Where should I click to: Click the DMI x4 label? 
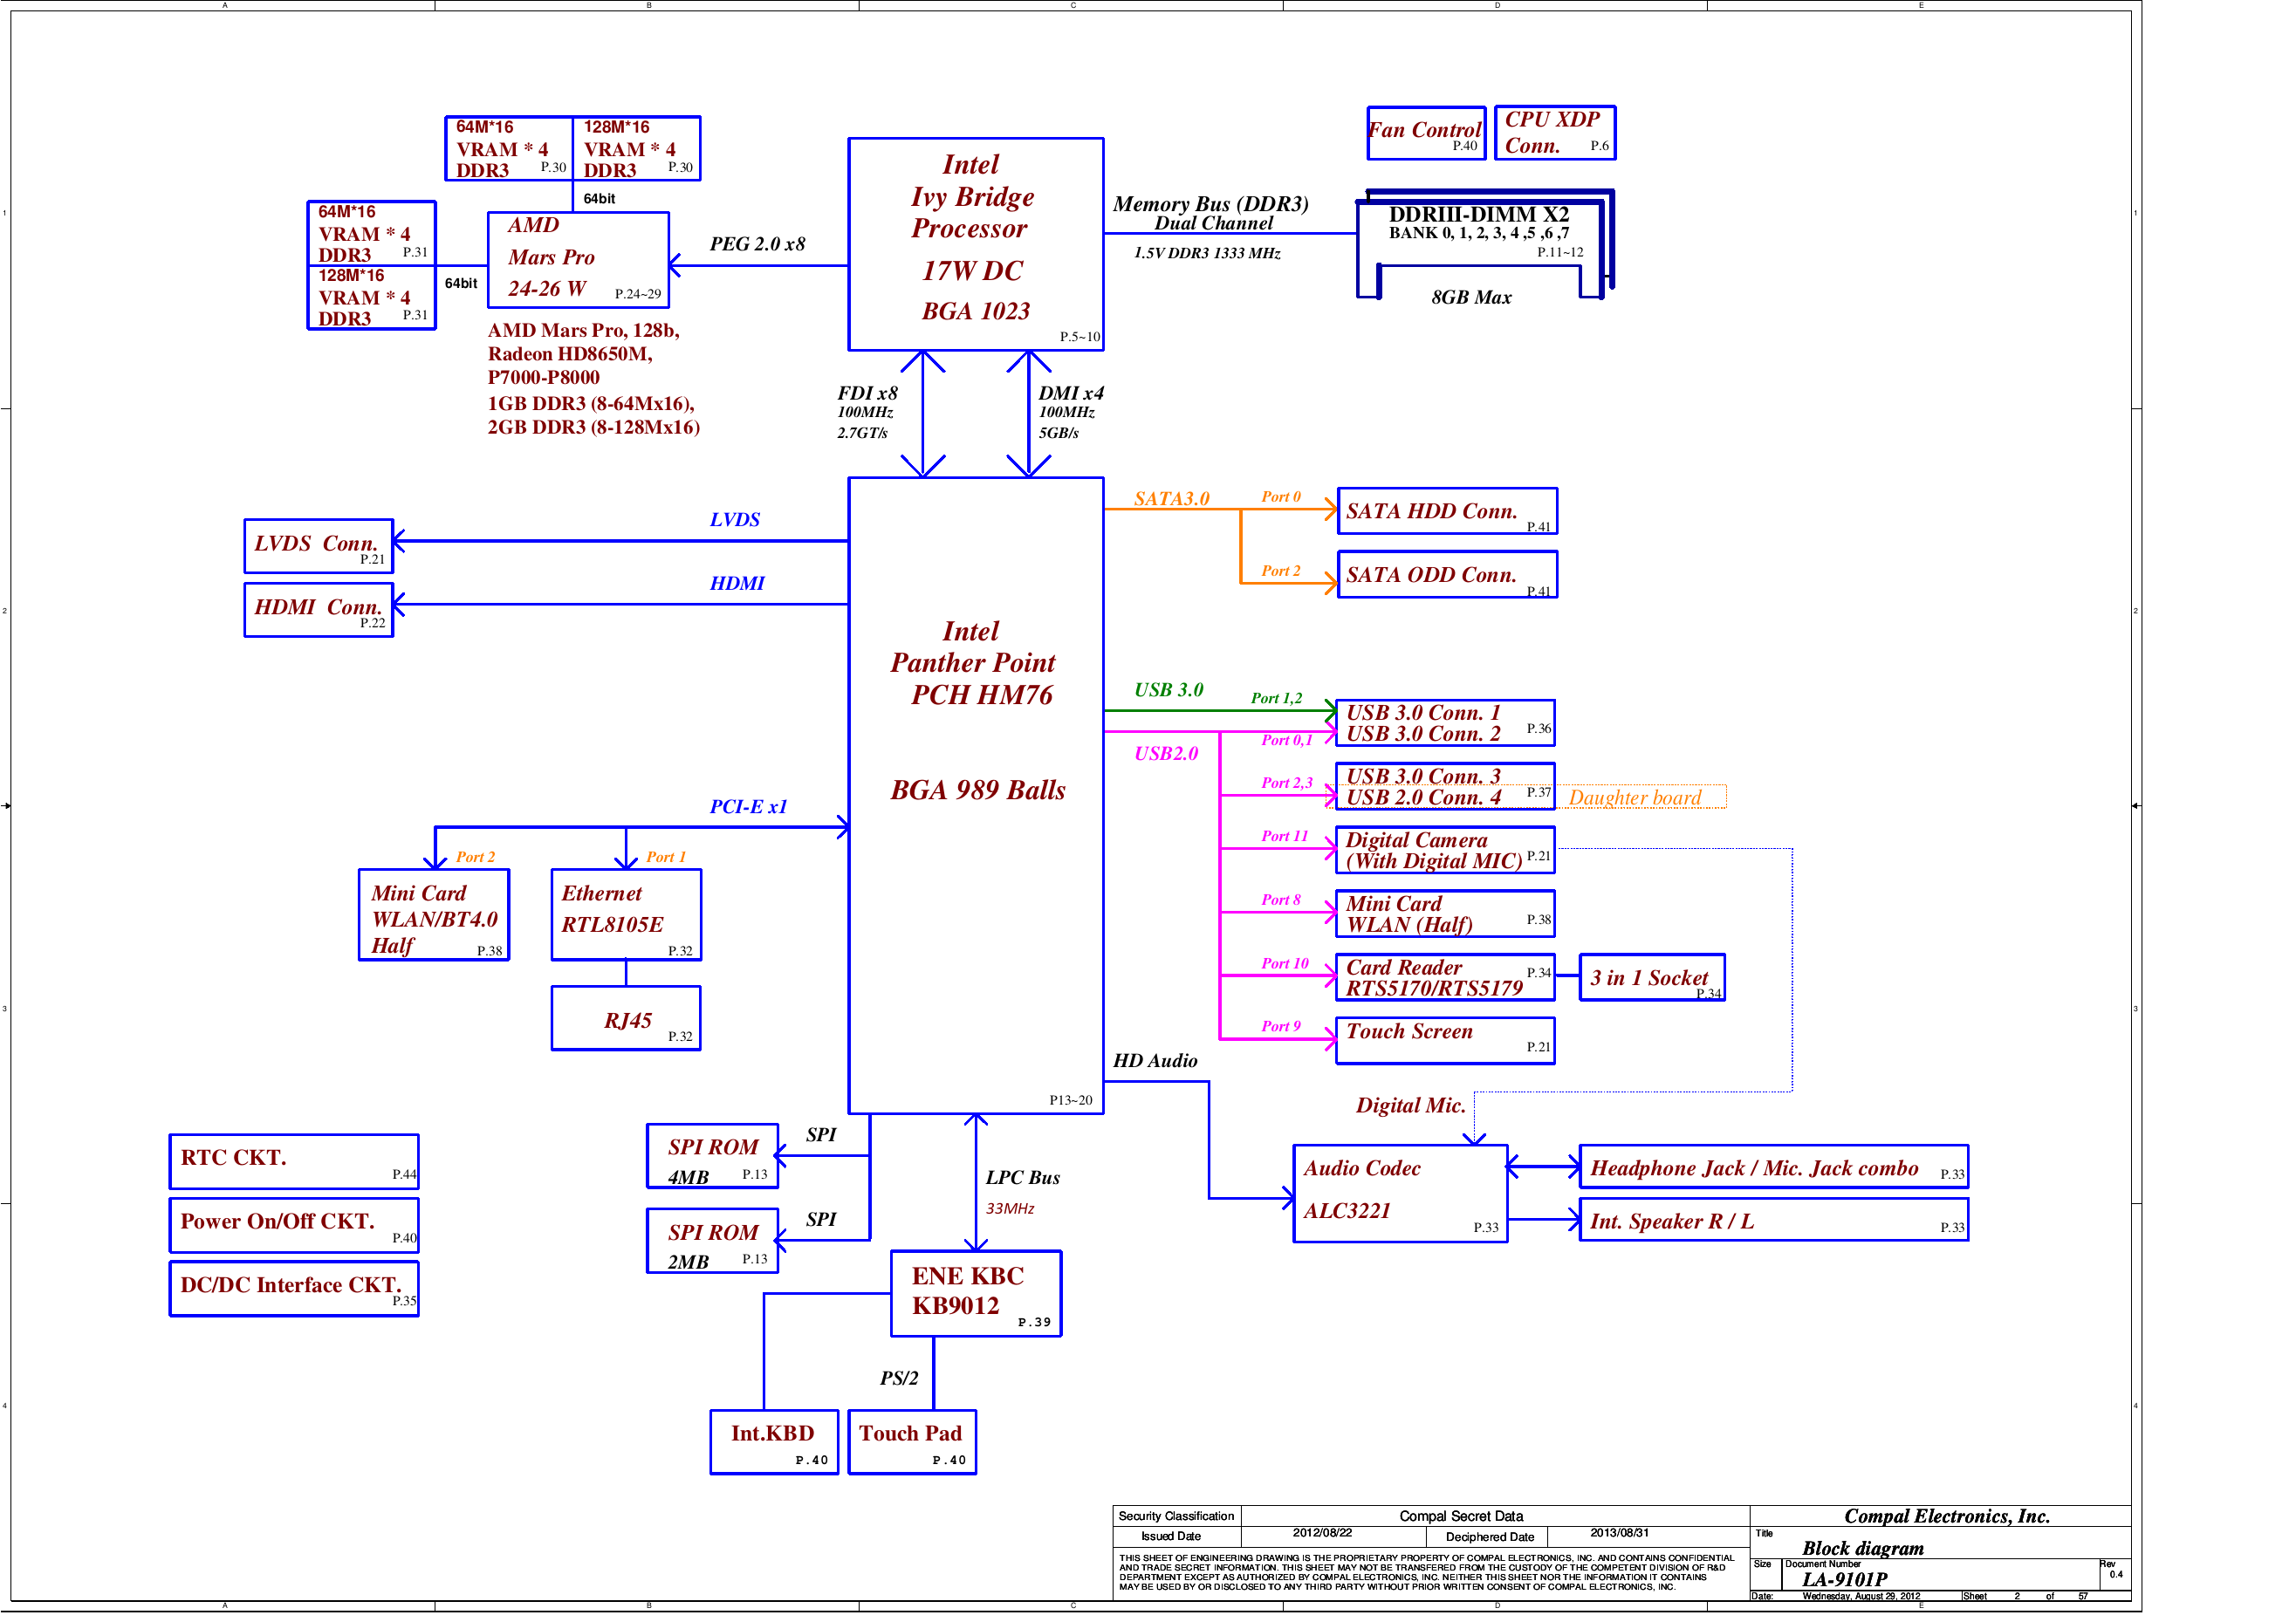(1071, 393)
